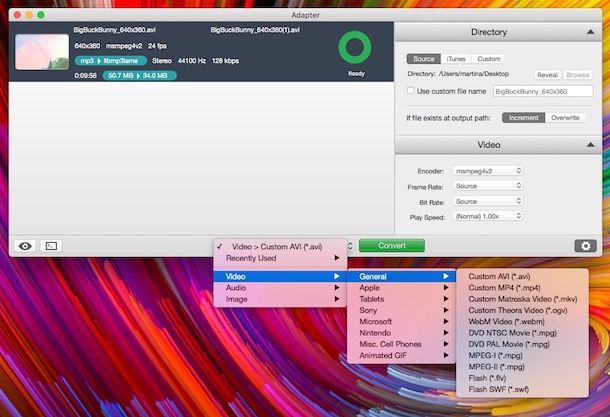
Task: Choose Overwrite for existing files
Action: pyautogui.click(x=565, y=117)
